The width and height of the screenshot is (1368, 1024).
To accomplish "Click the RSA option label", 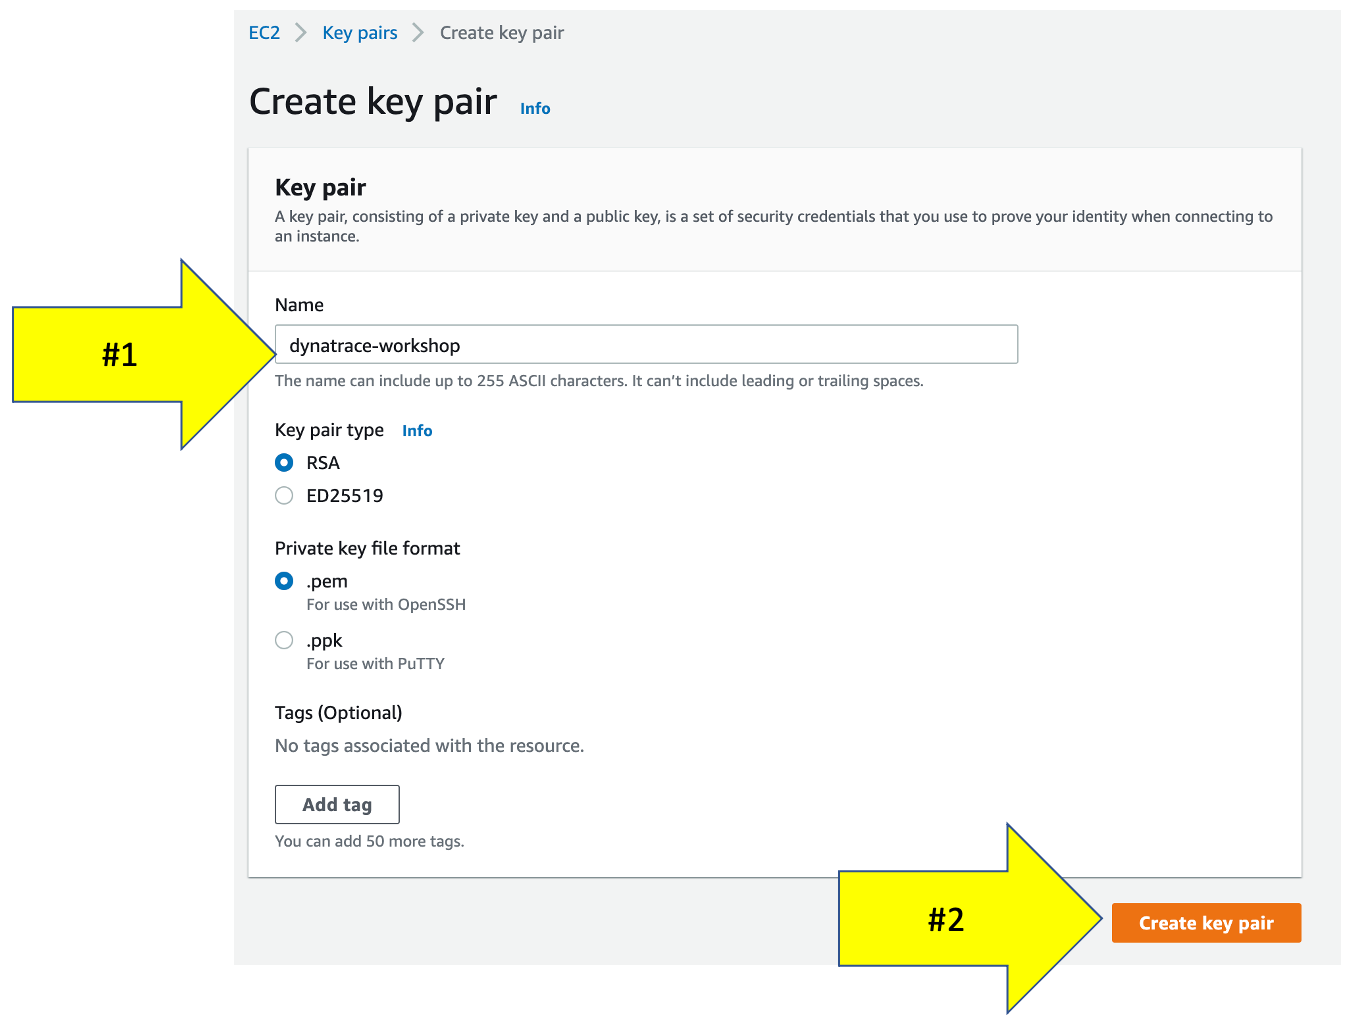I will [x=323, y=463].
